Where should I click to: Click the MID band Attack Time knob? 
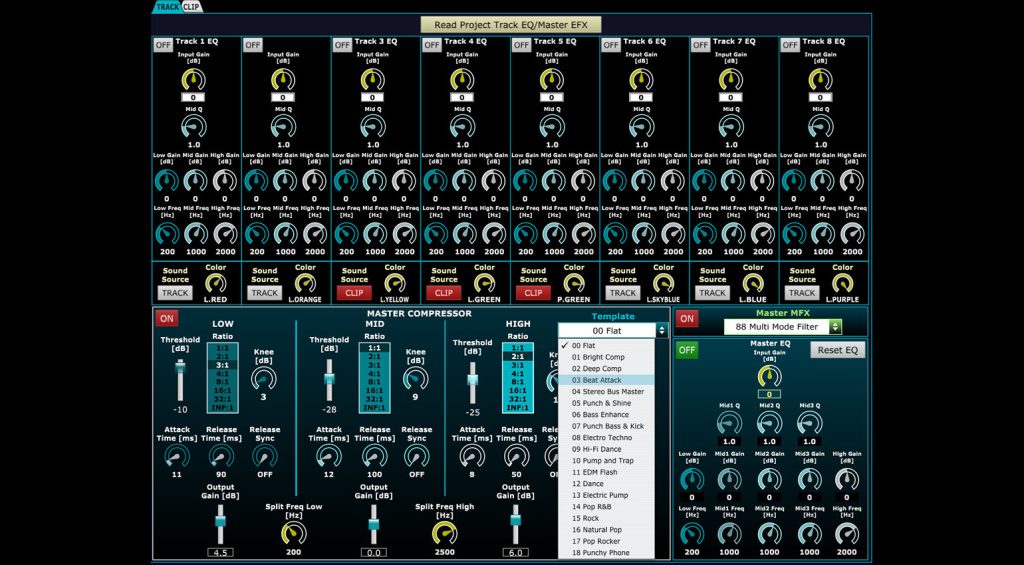coord(327,456)
